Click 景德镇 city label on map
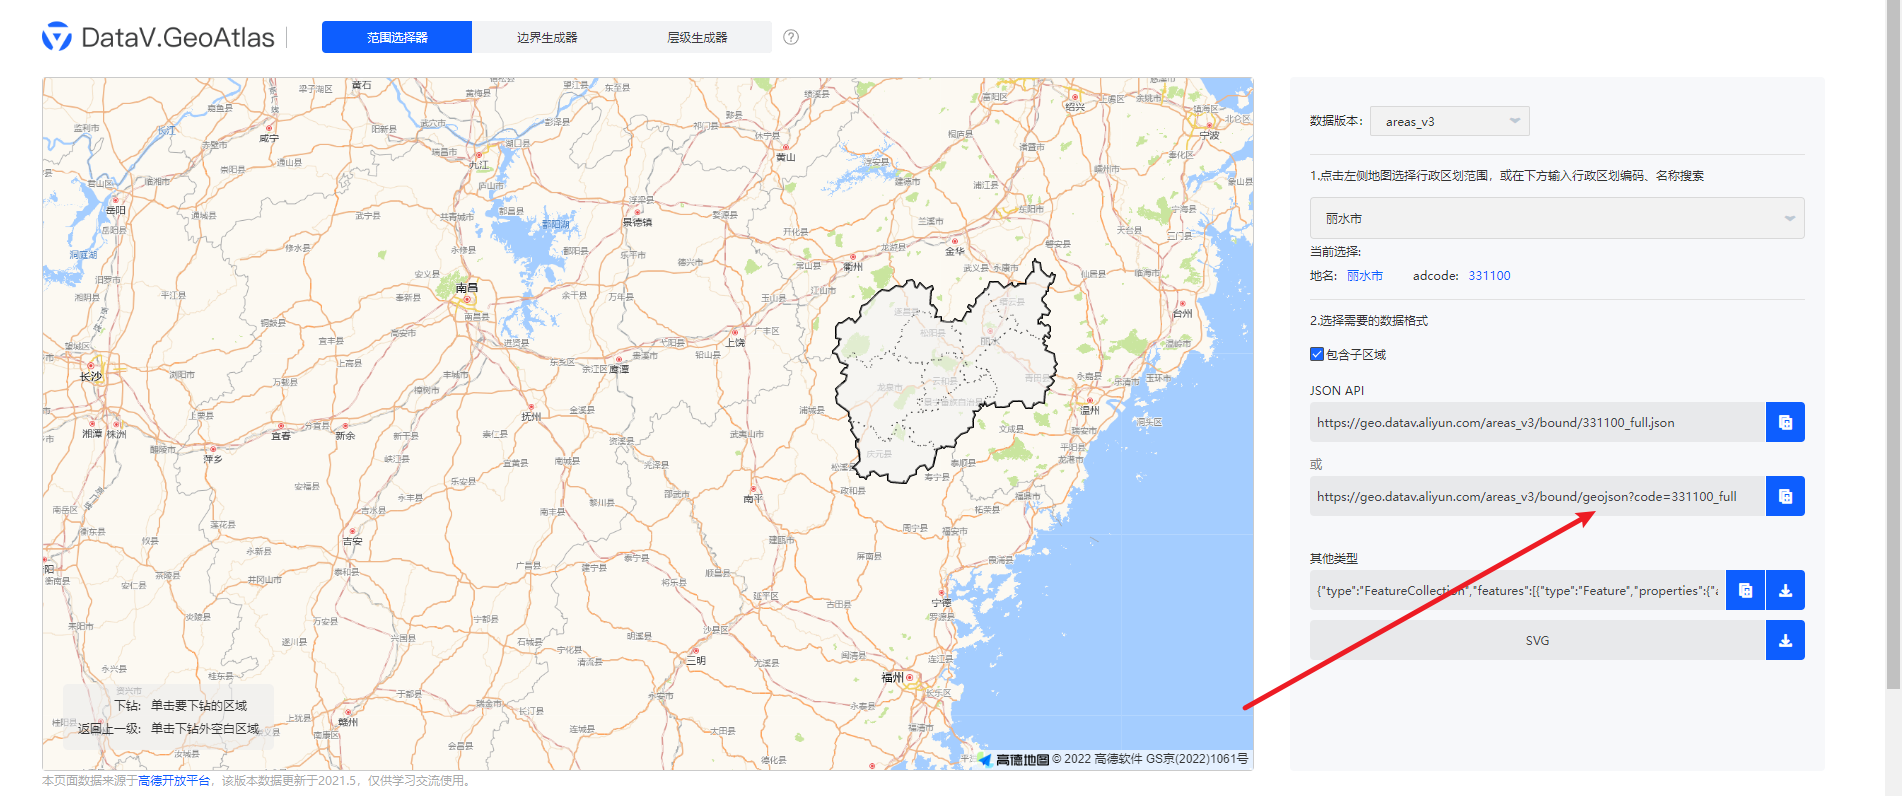This screenshot has width=1902, height=796. tap(637, 222)
